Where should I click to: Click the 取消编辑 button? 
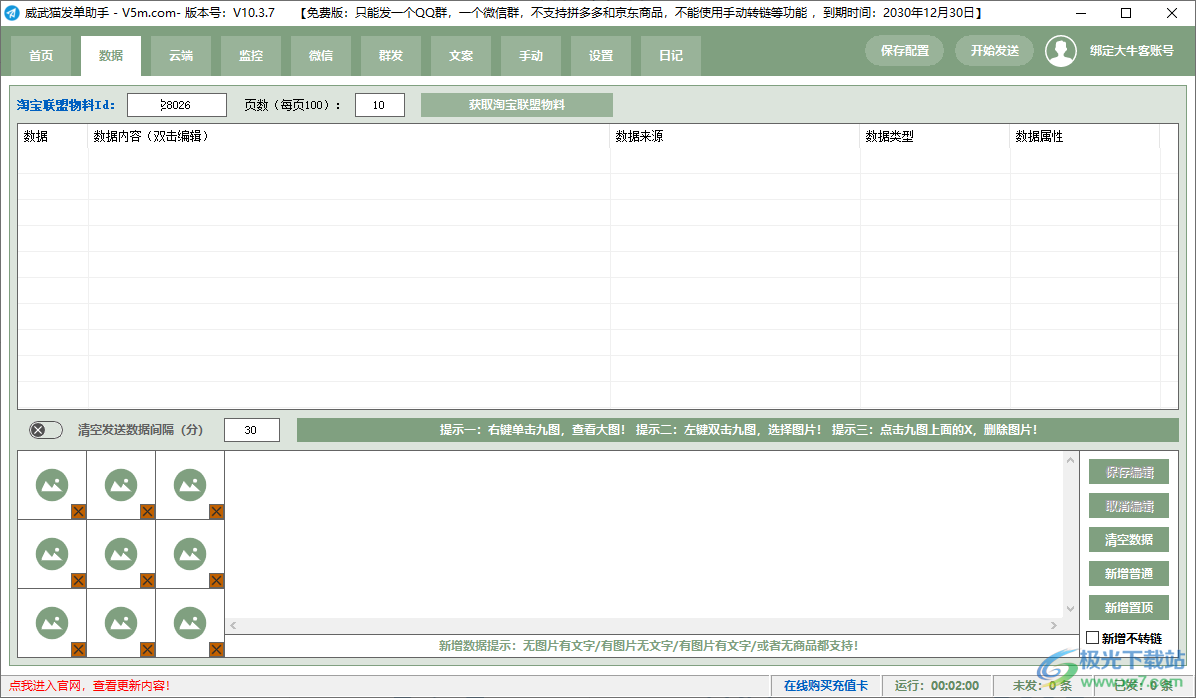point(1129,506)
